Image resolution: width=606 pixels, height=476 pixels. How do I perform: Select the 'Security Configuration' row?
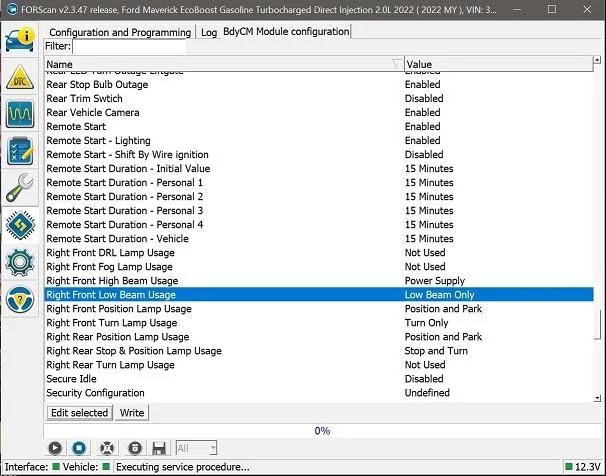point(319,393)
